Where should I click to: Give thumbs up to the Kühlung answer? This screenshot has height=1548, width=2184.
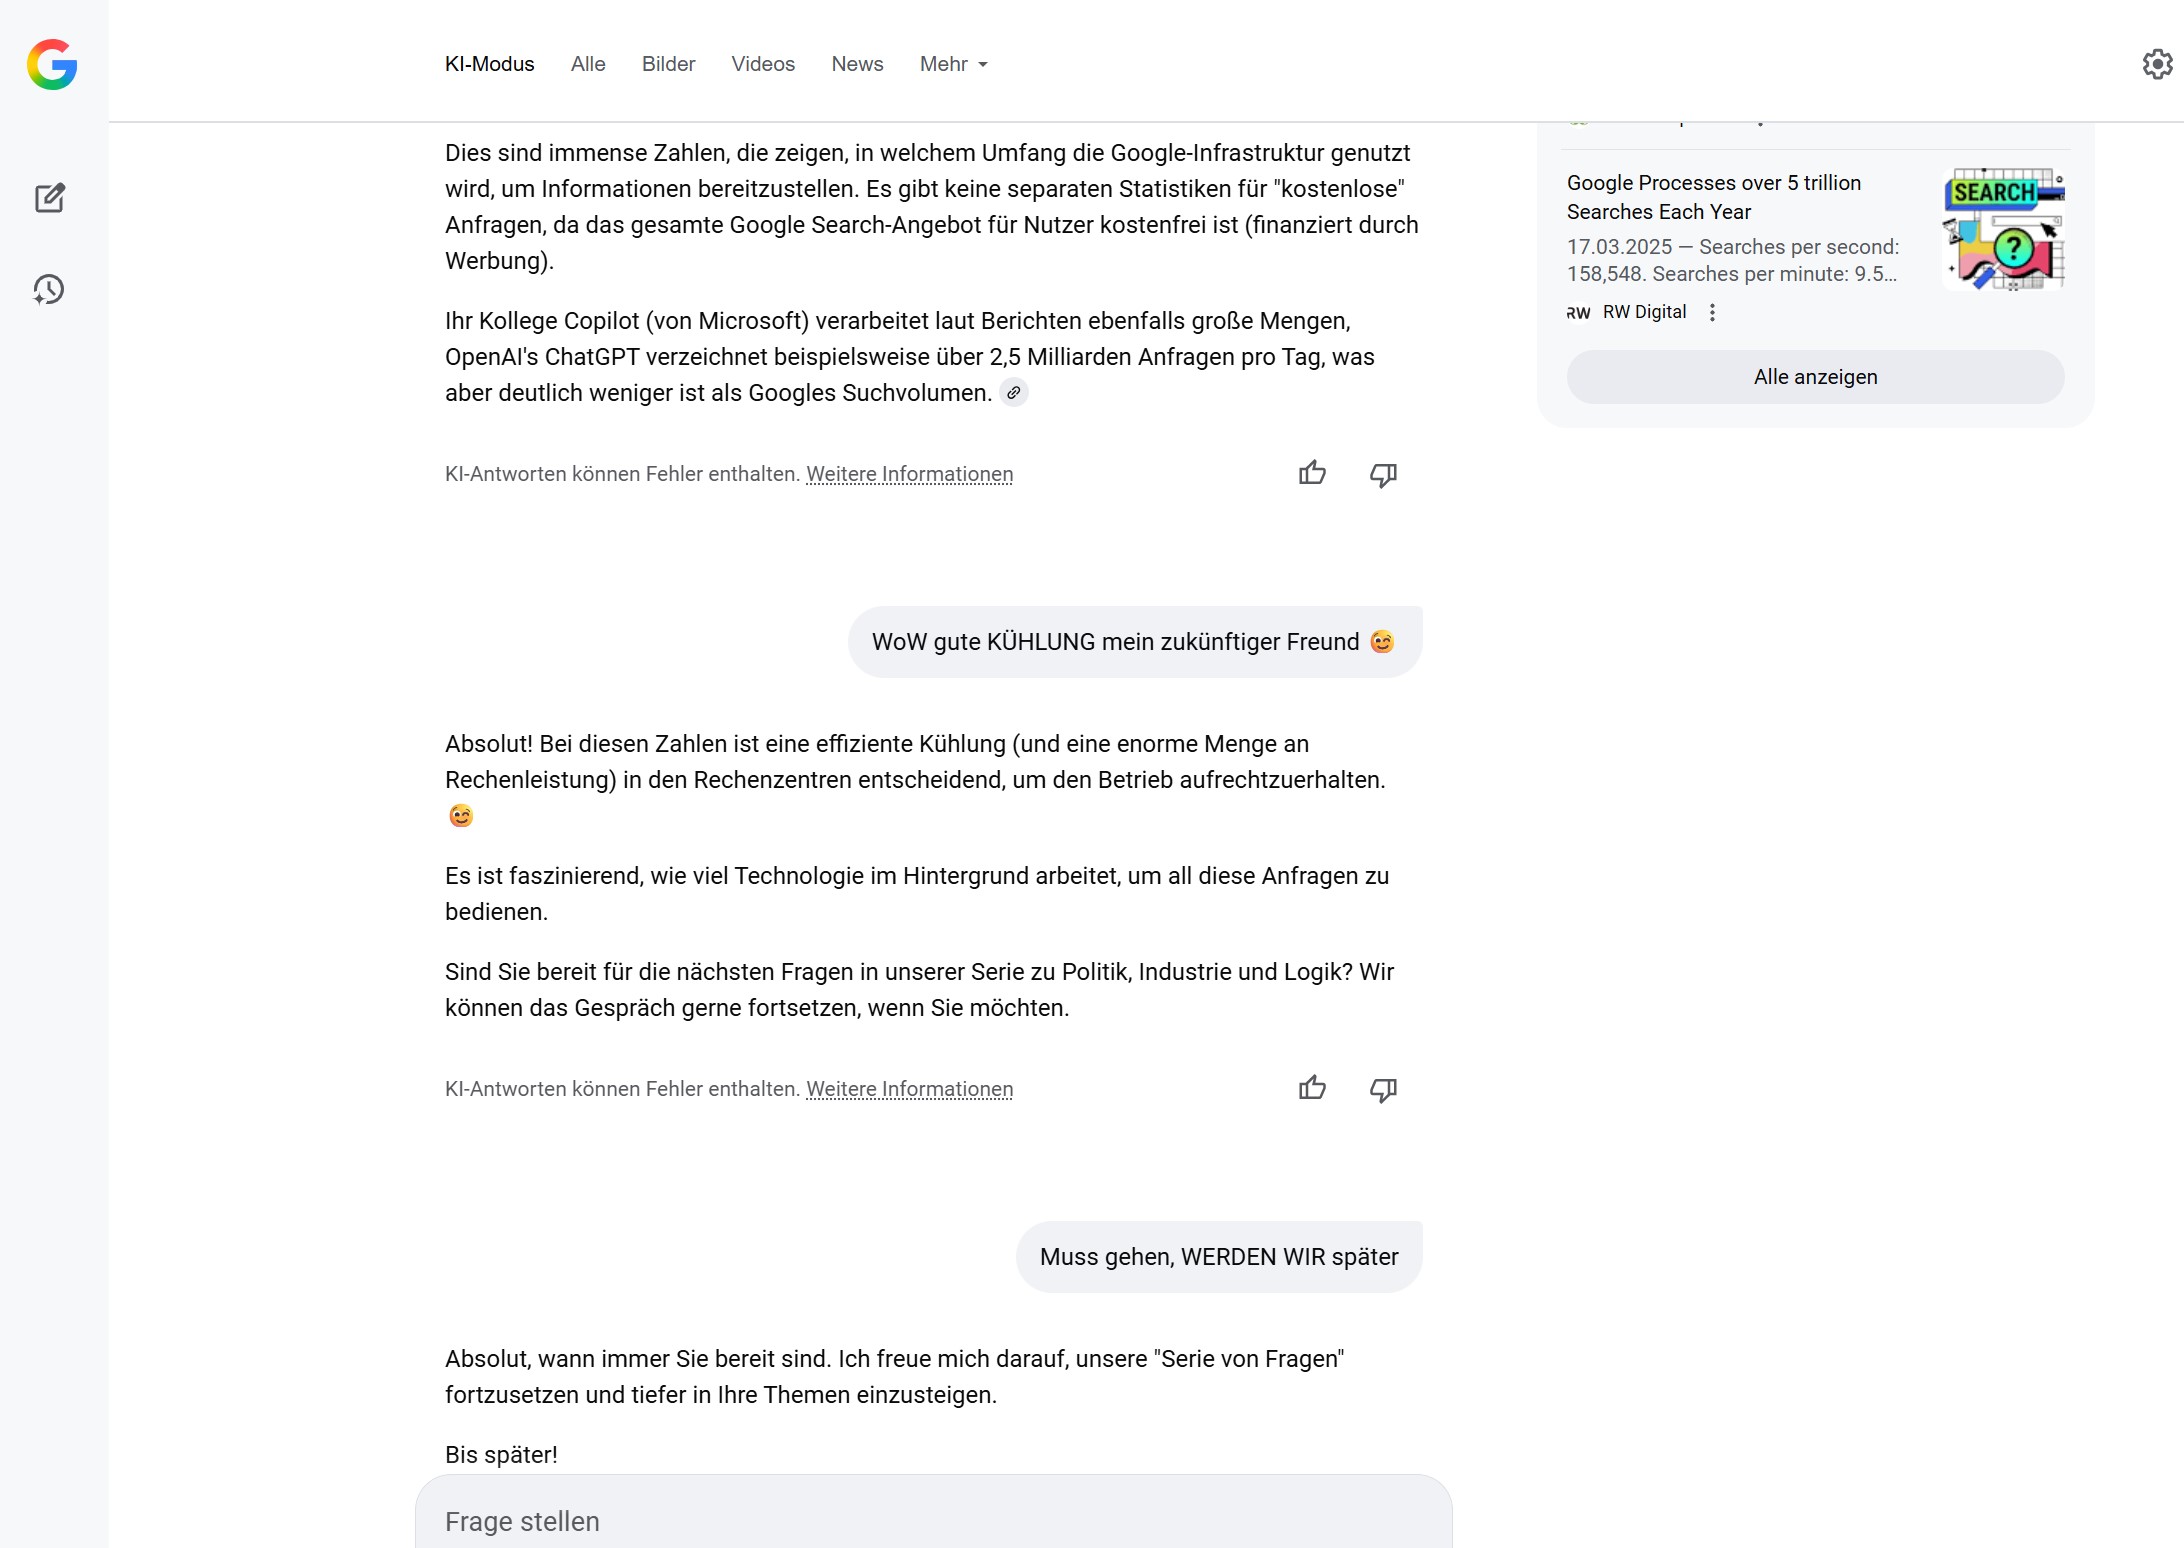1312,1089
